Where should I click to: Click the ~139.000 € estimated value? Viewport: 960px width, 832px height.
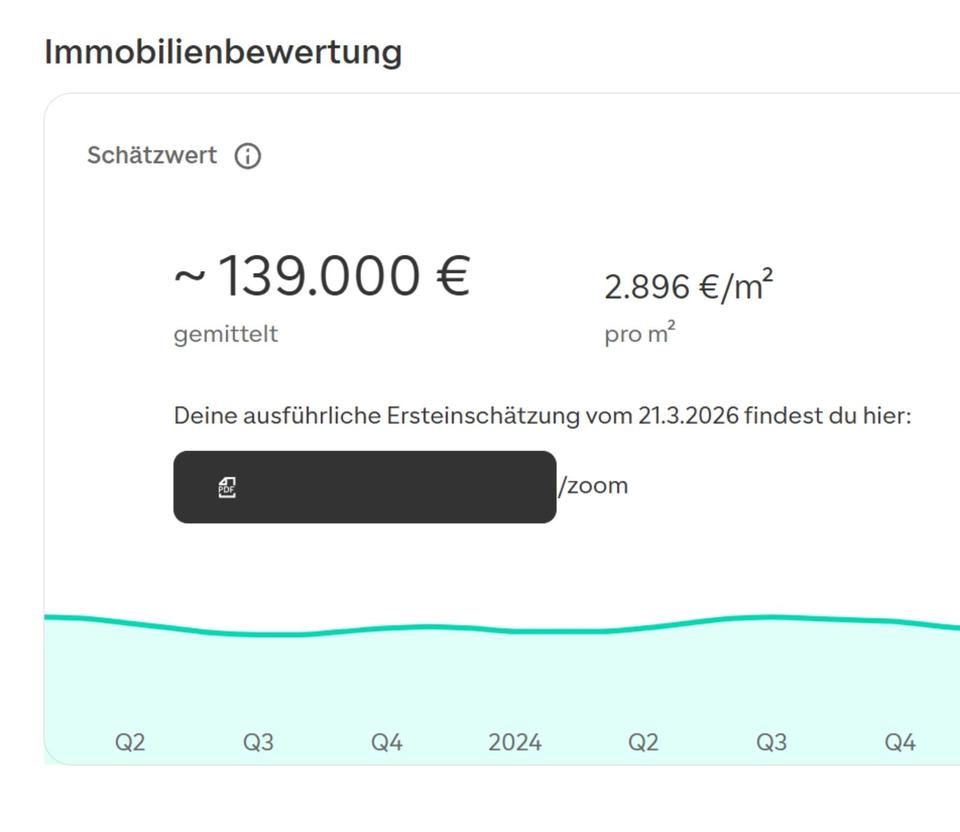(x=322, y=276)
